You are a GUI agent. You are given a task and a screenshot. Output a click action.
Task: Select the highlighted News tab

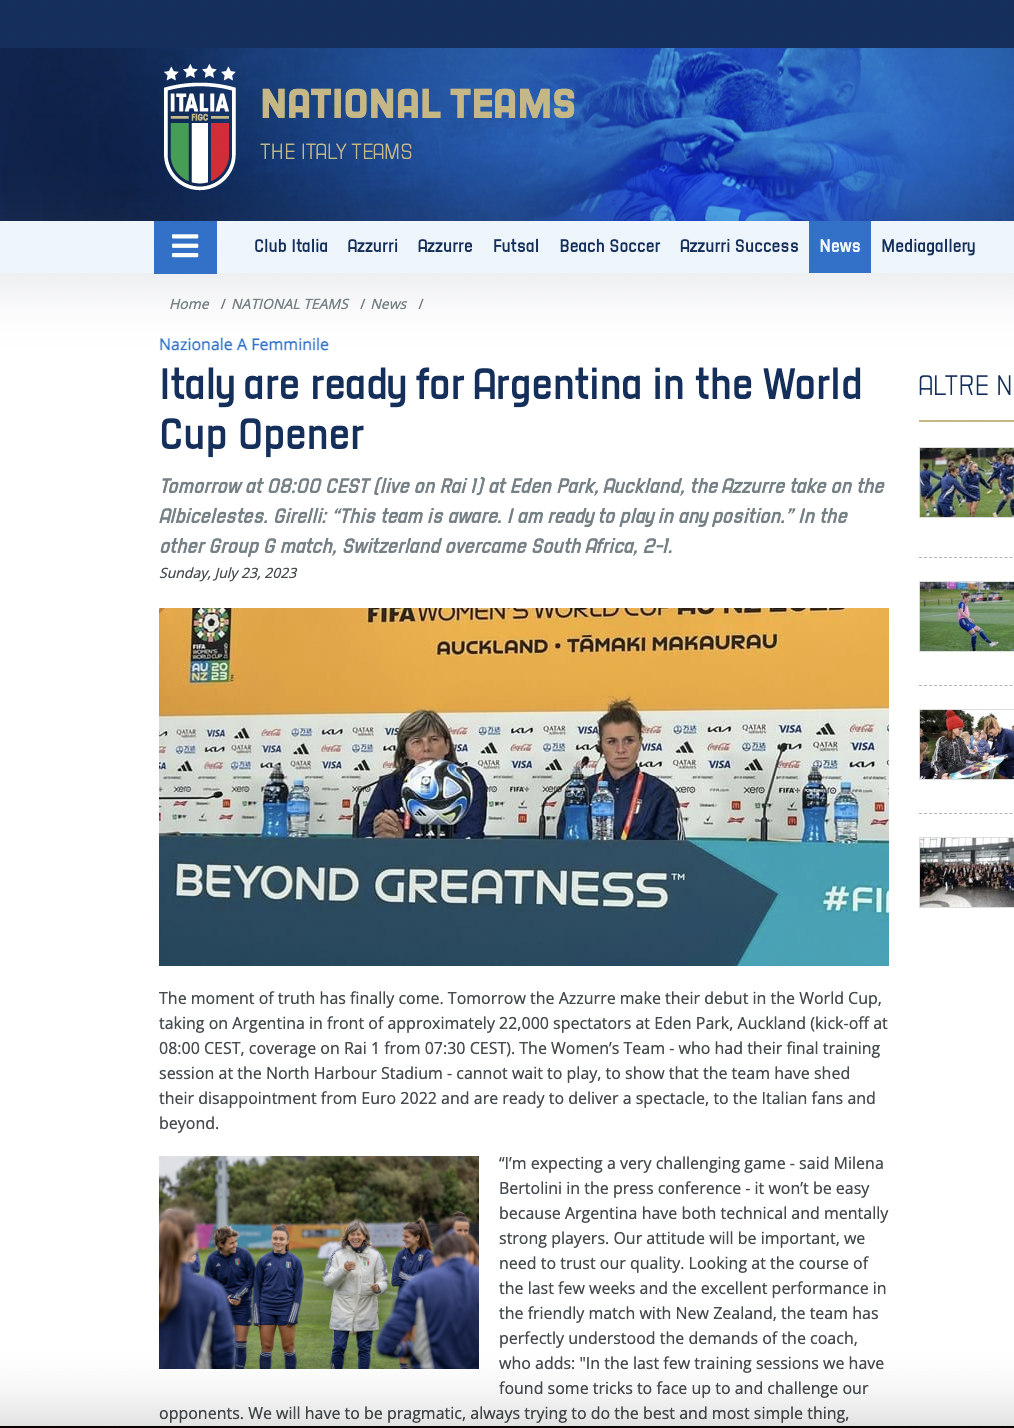coord(839,247)
